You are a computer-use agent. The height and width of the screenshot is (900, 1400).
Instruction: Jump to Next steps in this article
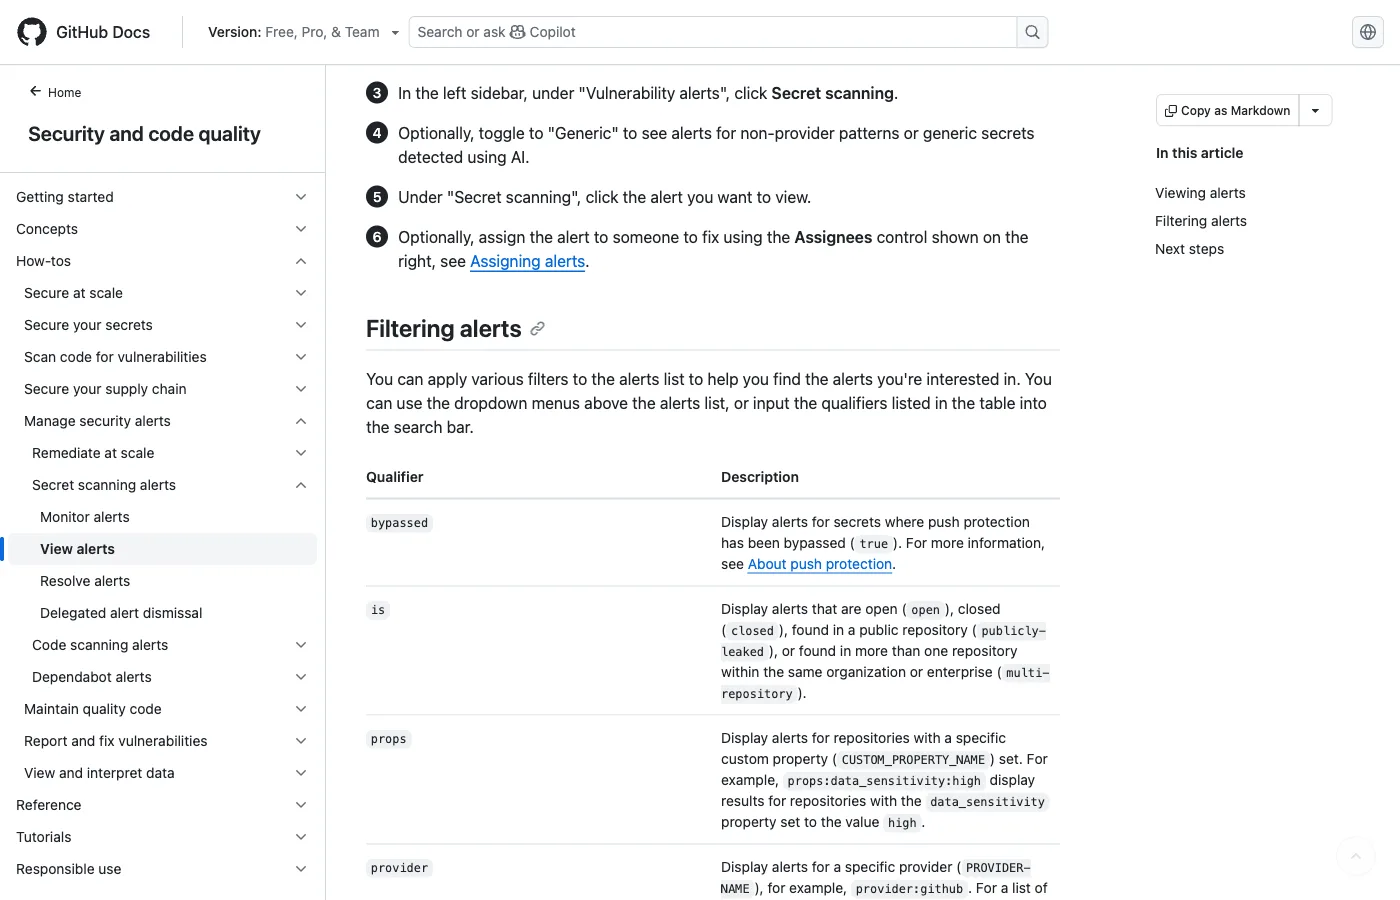[x=1189, y=249]
